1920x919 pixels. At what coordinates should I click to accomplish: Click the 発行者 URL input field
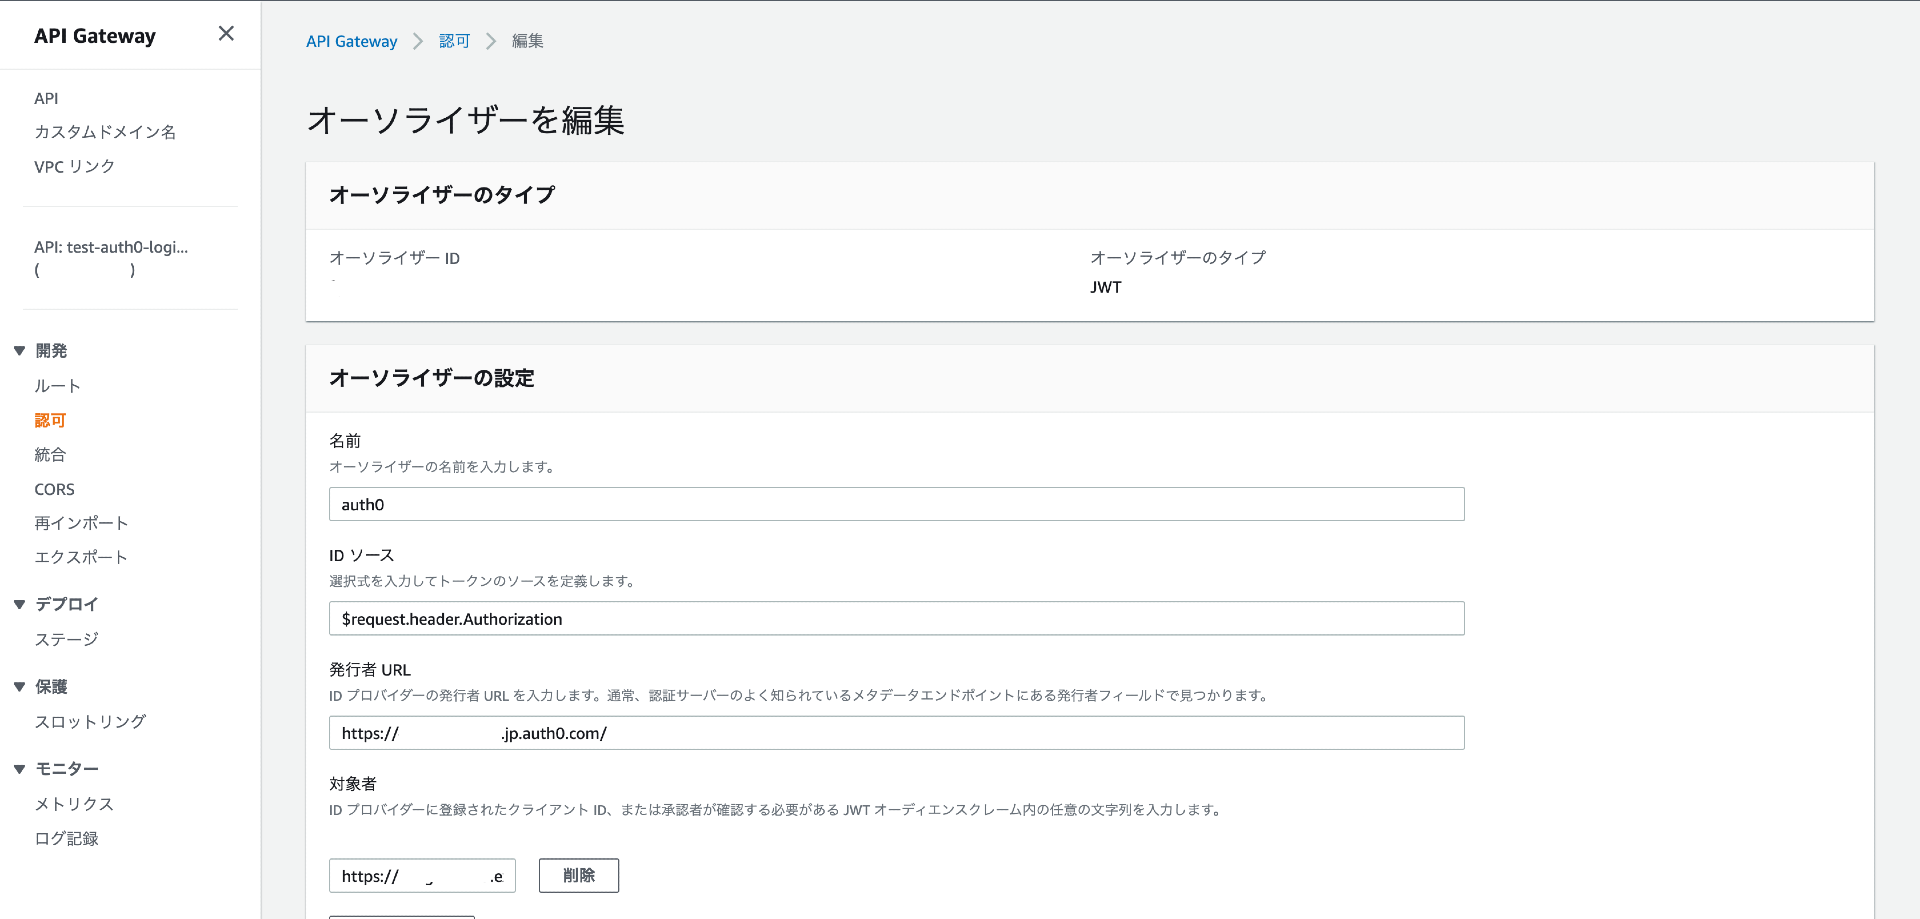pyautogui.click(x=896, y=733)
